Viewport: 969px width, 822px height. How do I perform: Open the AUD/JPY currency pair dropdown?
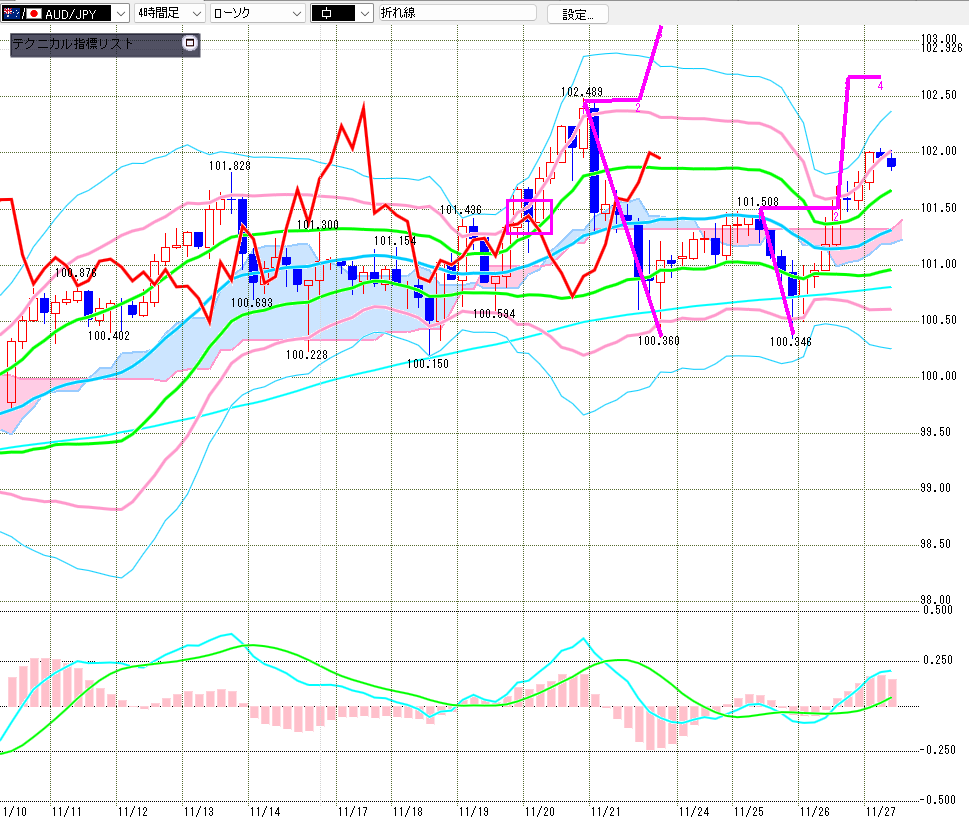(121, 13)
